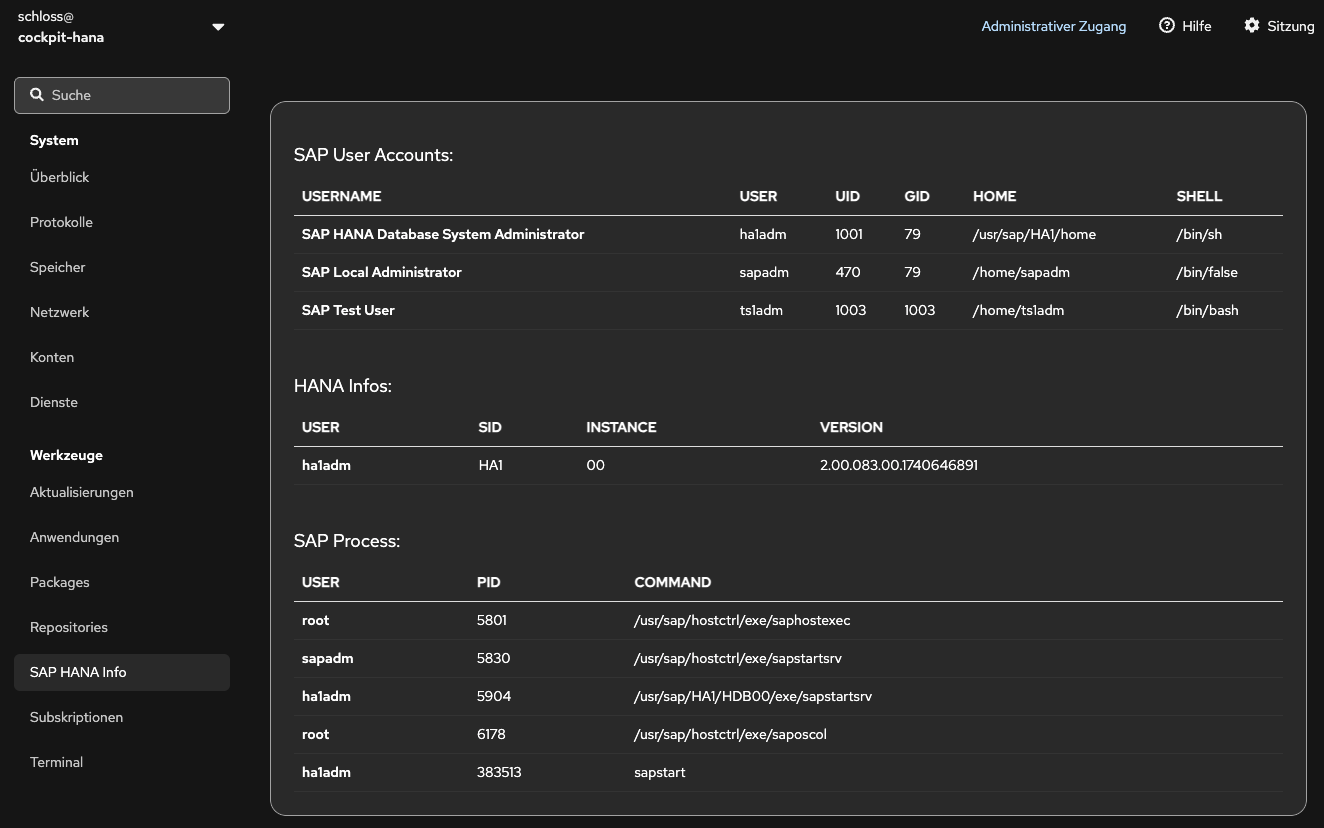The width and height of the screenshot is (1324, 828).
Task: Click the cockpit-hana host name
Action: (x=61, y=37)
